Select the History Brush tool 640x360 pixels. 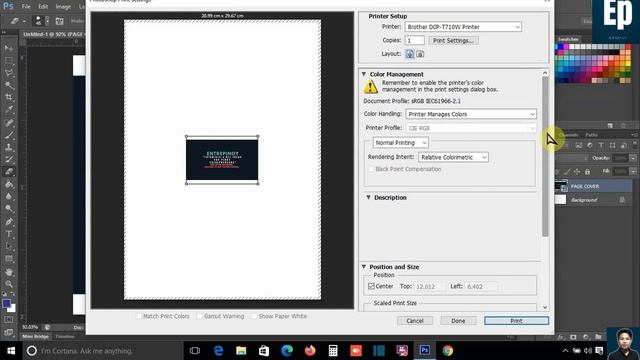[x=9, y=159]
